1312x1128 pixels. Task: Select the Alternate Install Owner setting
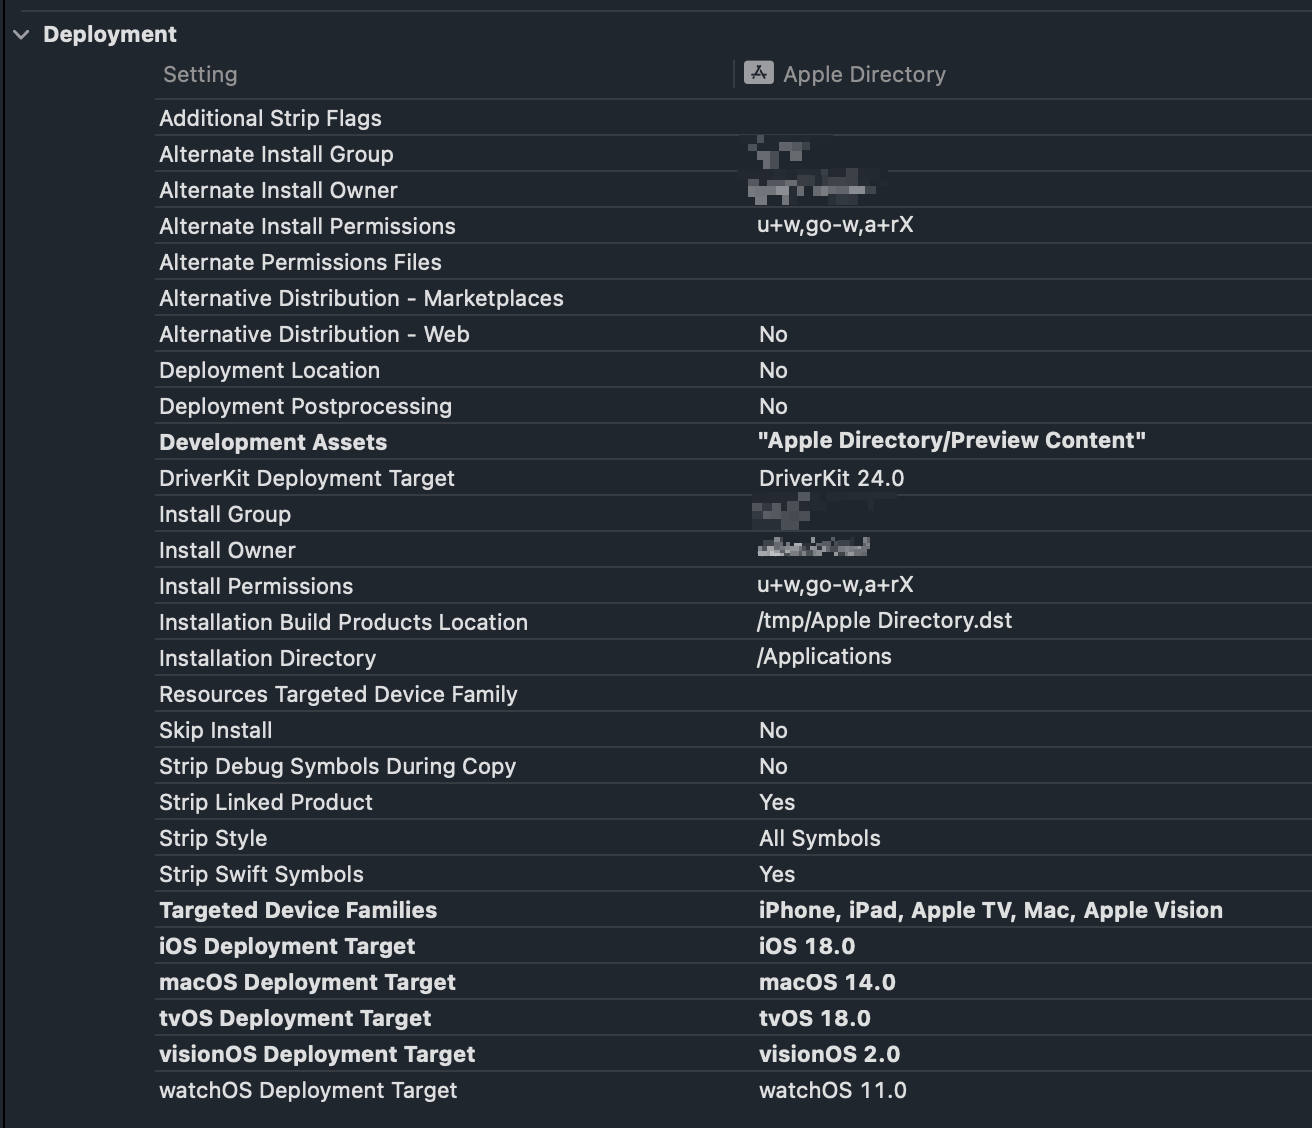click(278, 190)
